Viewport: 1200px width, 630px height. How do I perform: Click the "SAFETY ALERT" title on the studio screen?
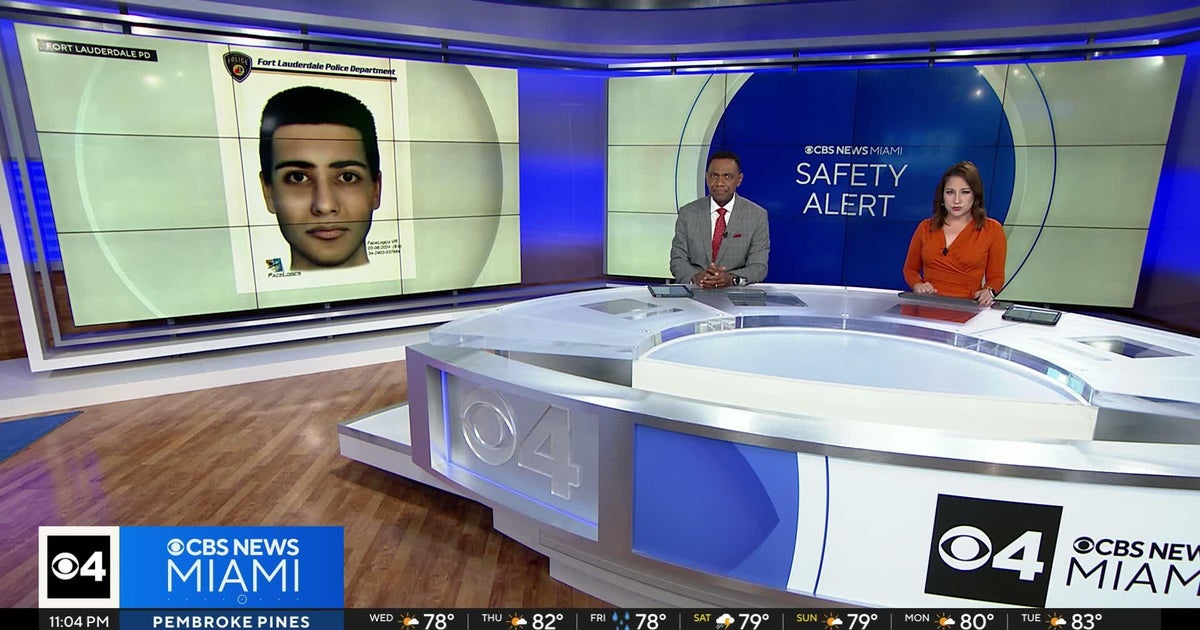(x=851, y=189)
